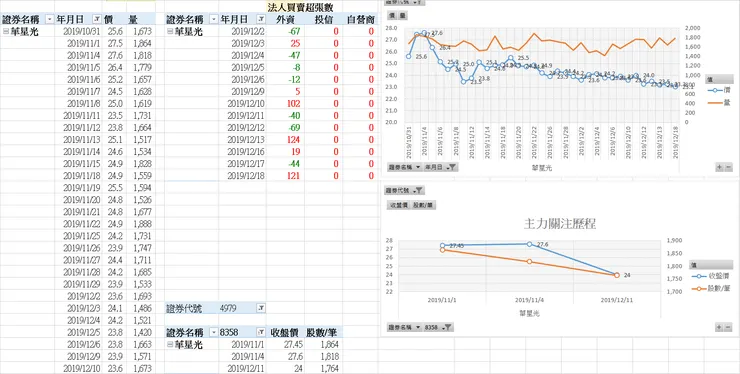Select the 投信 column header

click(x=323, y=19)
